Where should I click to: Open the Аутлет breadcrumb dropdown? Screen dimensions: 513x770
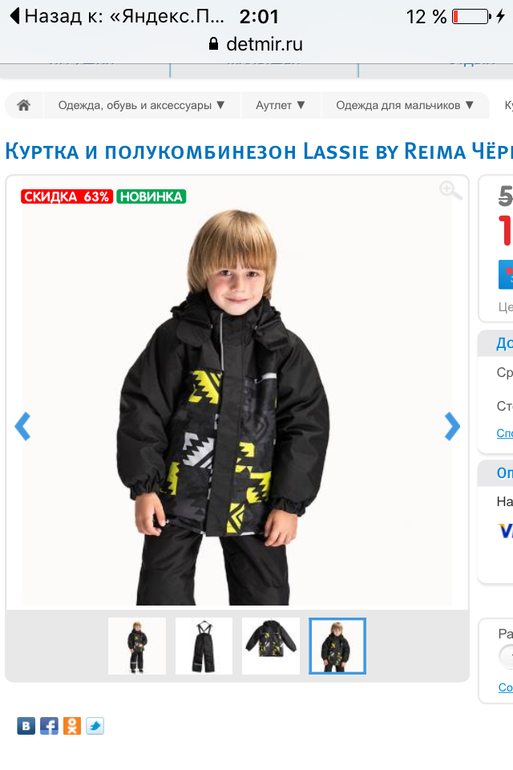pos(280,105)
